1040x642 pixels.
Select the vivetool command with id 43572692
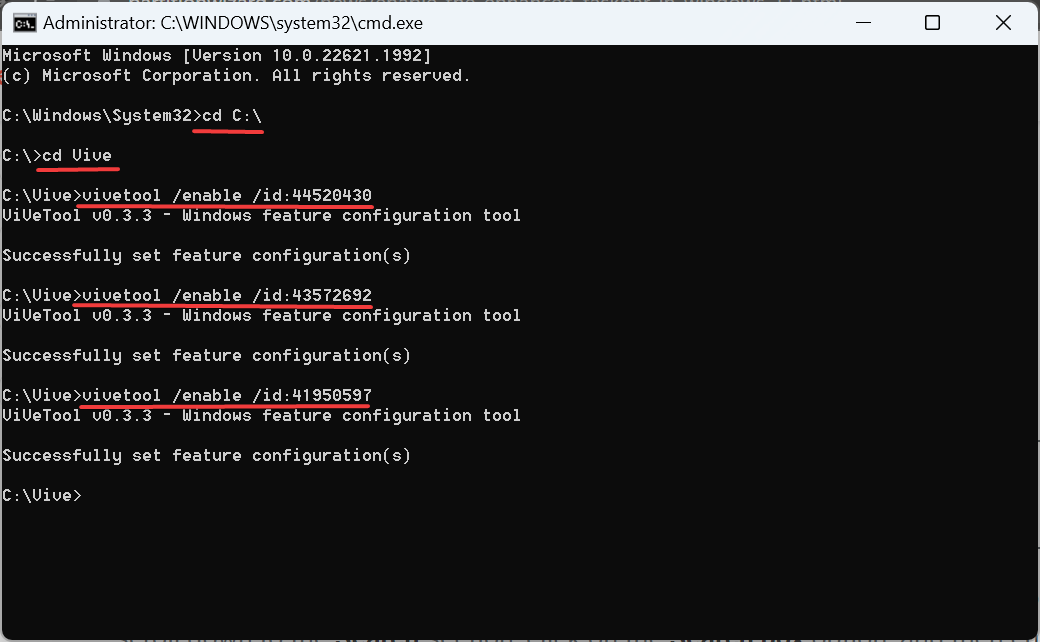(227, 296)
